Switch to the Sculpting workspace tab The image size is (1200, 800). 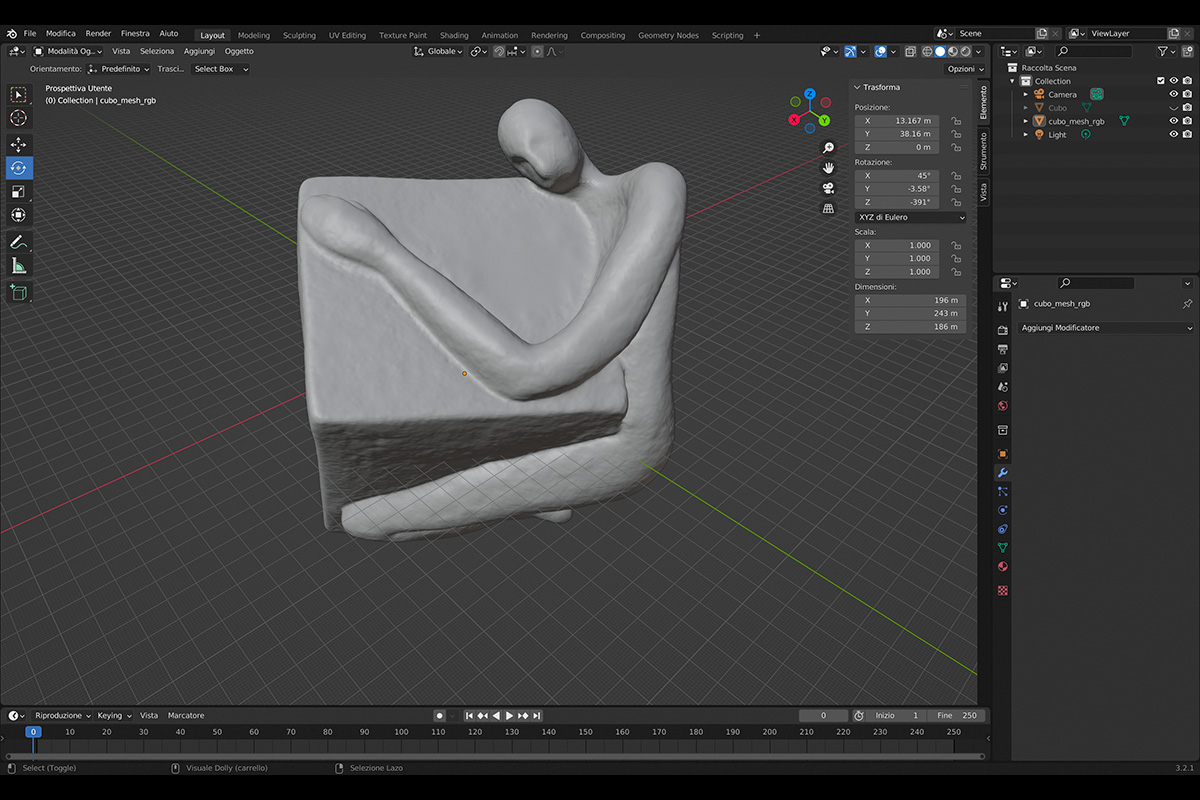pyautogui.click(x=299, y=35)
